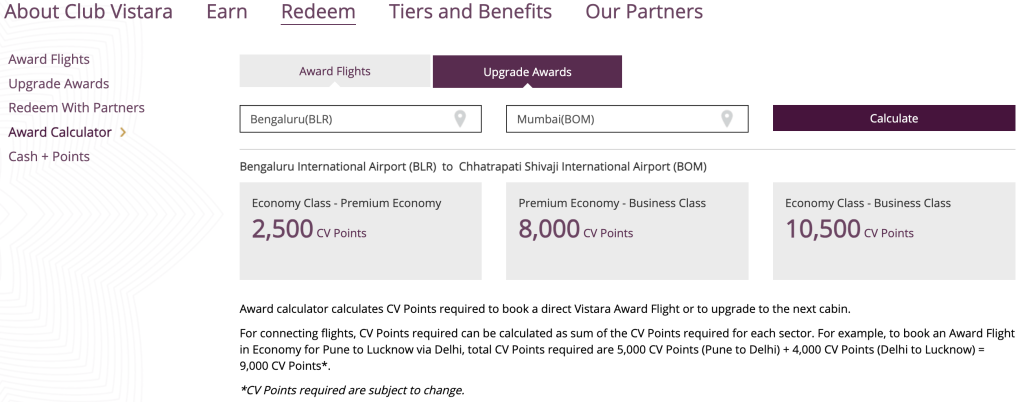Click the location pin icon in Mumbai field
Image resolution: width=1022 pixels, height=402 pixels.
[x=727, y=119]
